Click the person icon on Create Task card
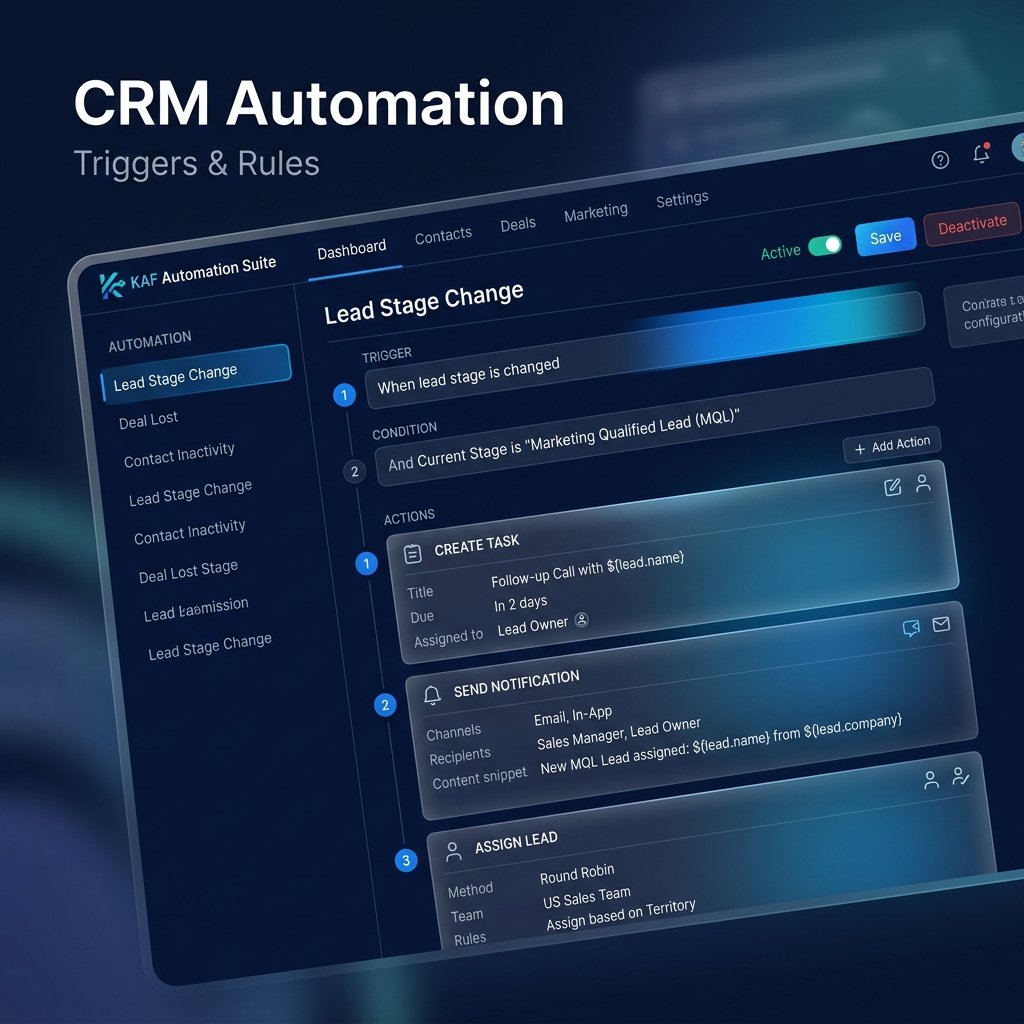The image size is (1024, 1024). tap(923, 483)
